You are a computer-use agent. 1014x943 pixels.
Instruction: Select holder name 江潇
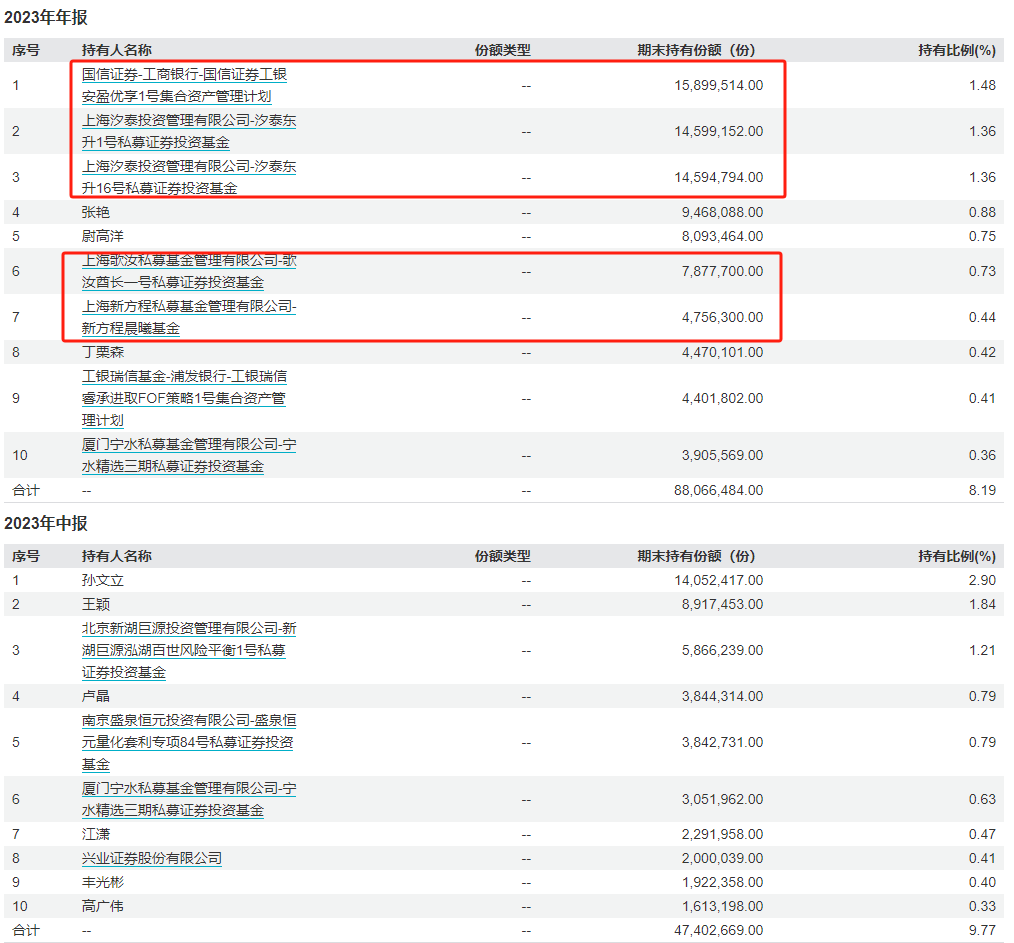pos(96,834)
